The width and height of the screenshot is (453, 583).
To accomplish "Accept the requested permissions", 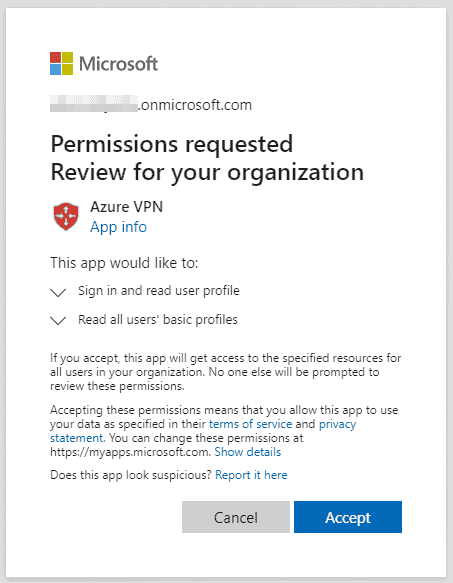I will pyautogui.click(x=348, y=517).
